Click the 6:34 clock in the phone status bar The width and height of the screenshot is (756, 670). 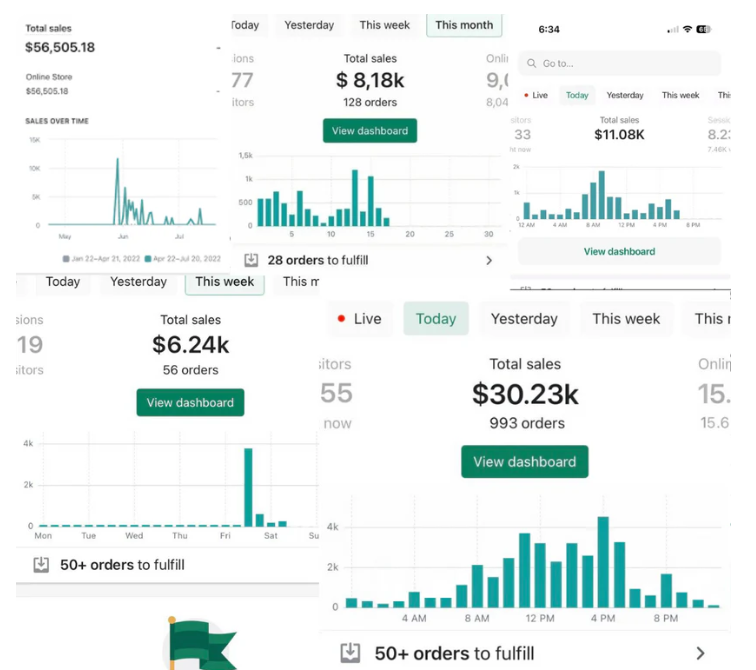(x=549, y=29)
